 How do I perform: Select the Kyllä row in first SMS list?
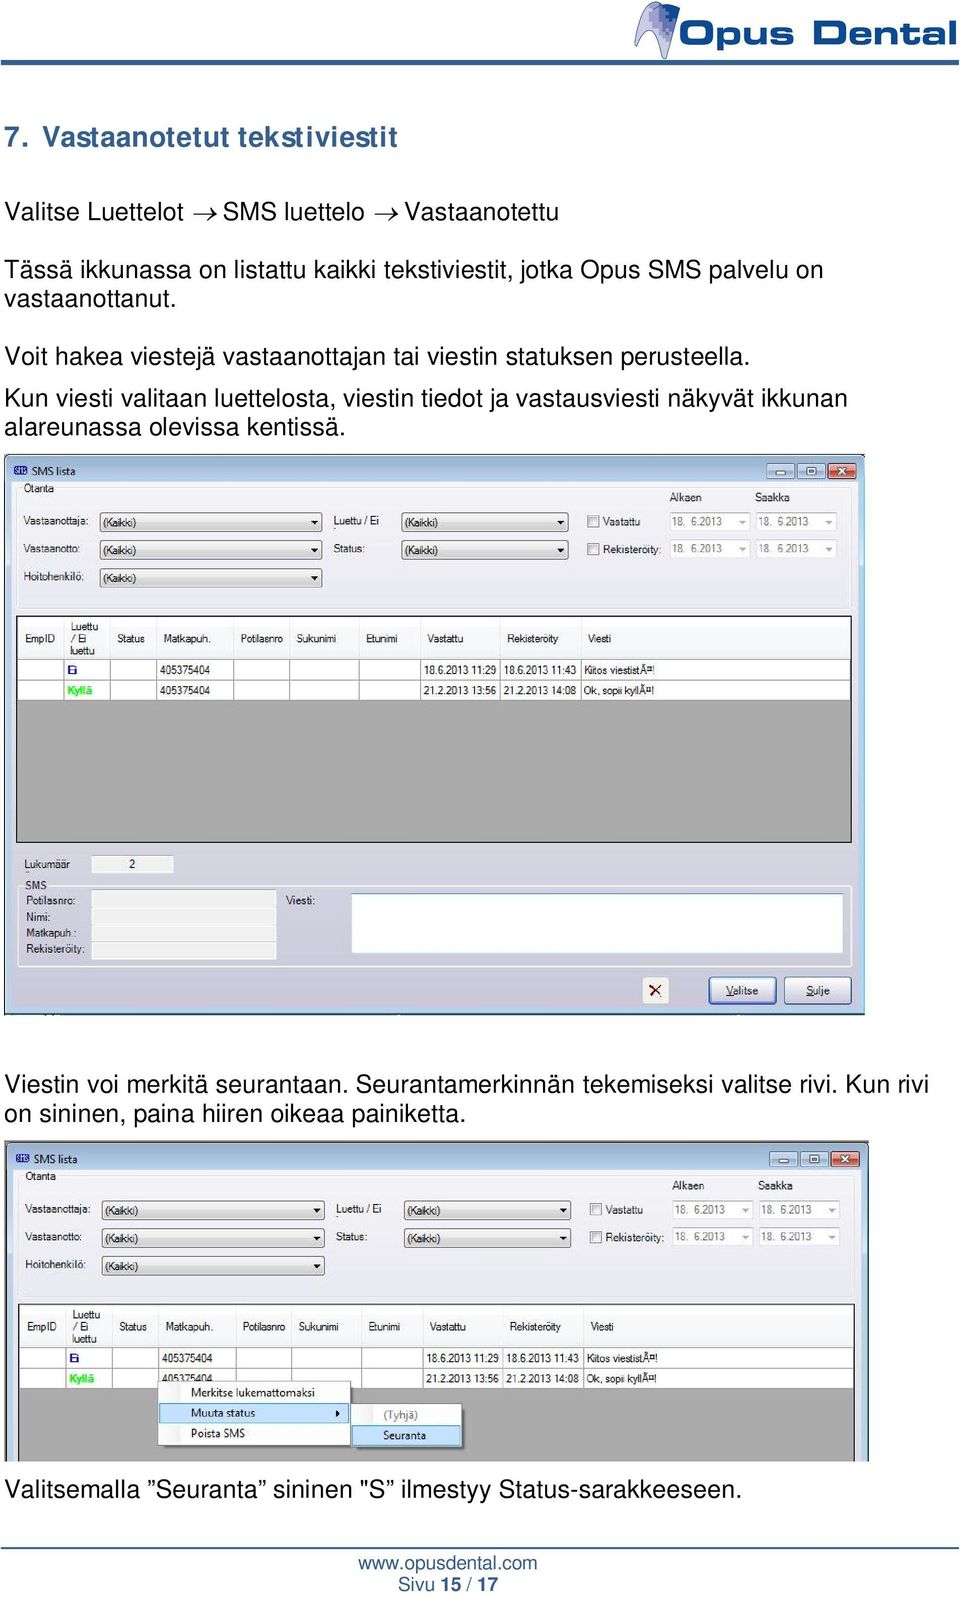pyautogui.click(x=434, y=690)
